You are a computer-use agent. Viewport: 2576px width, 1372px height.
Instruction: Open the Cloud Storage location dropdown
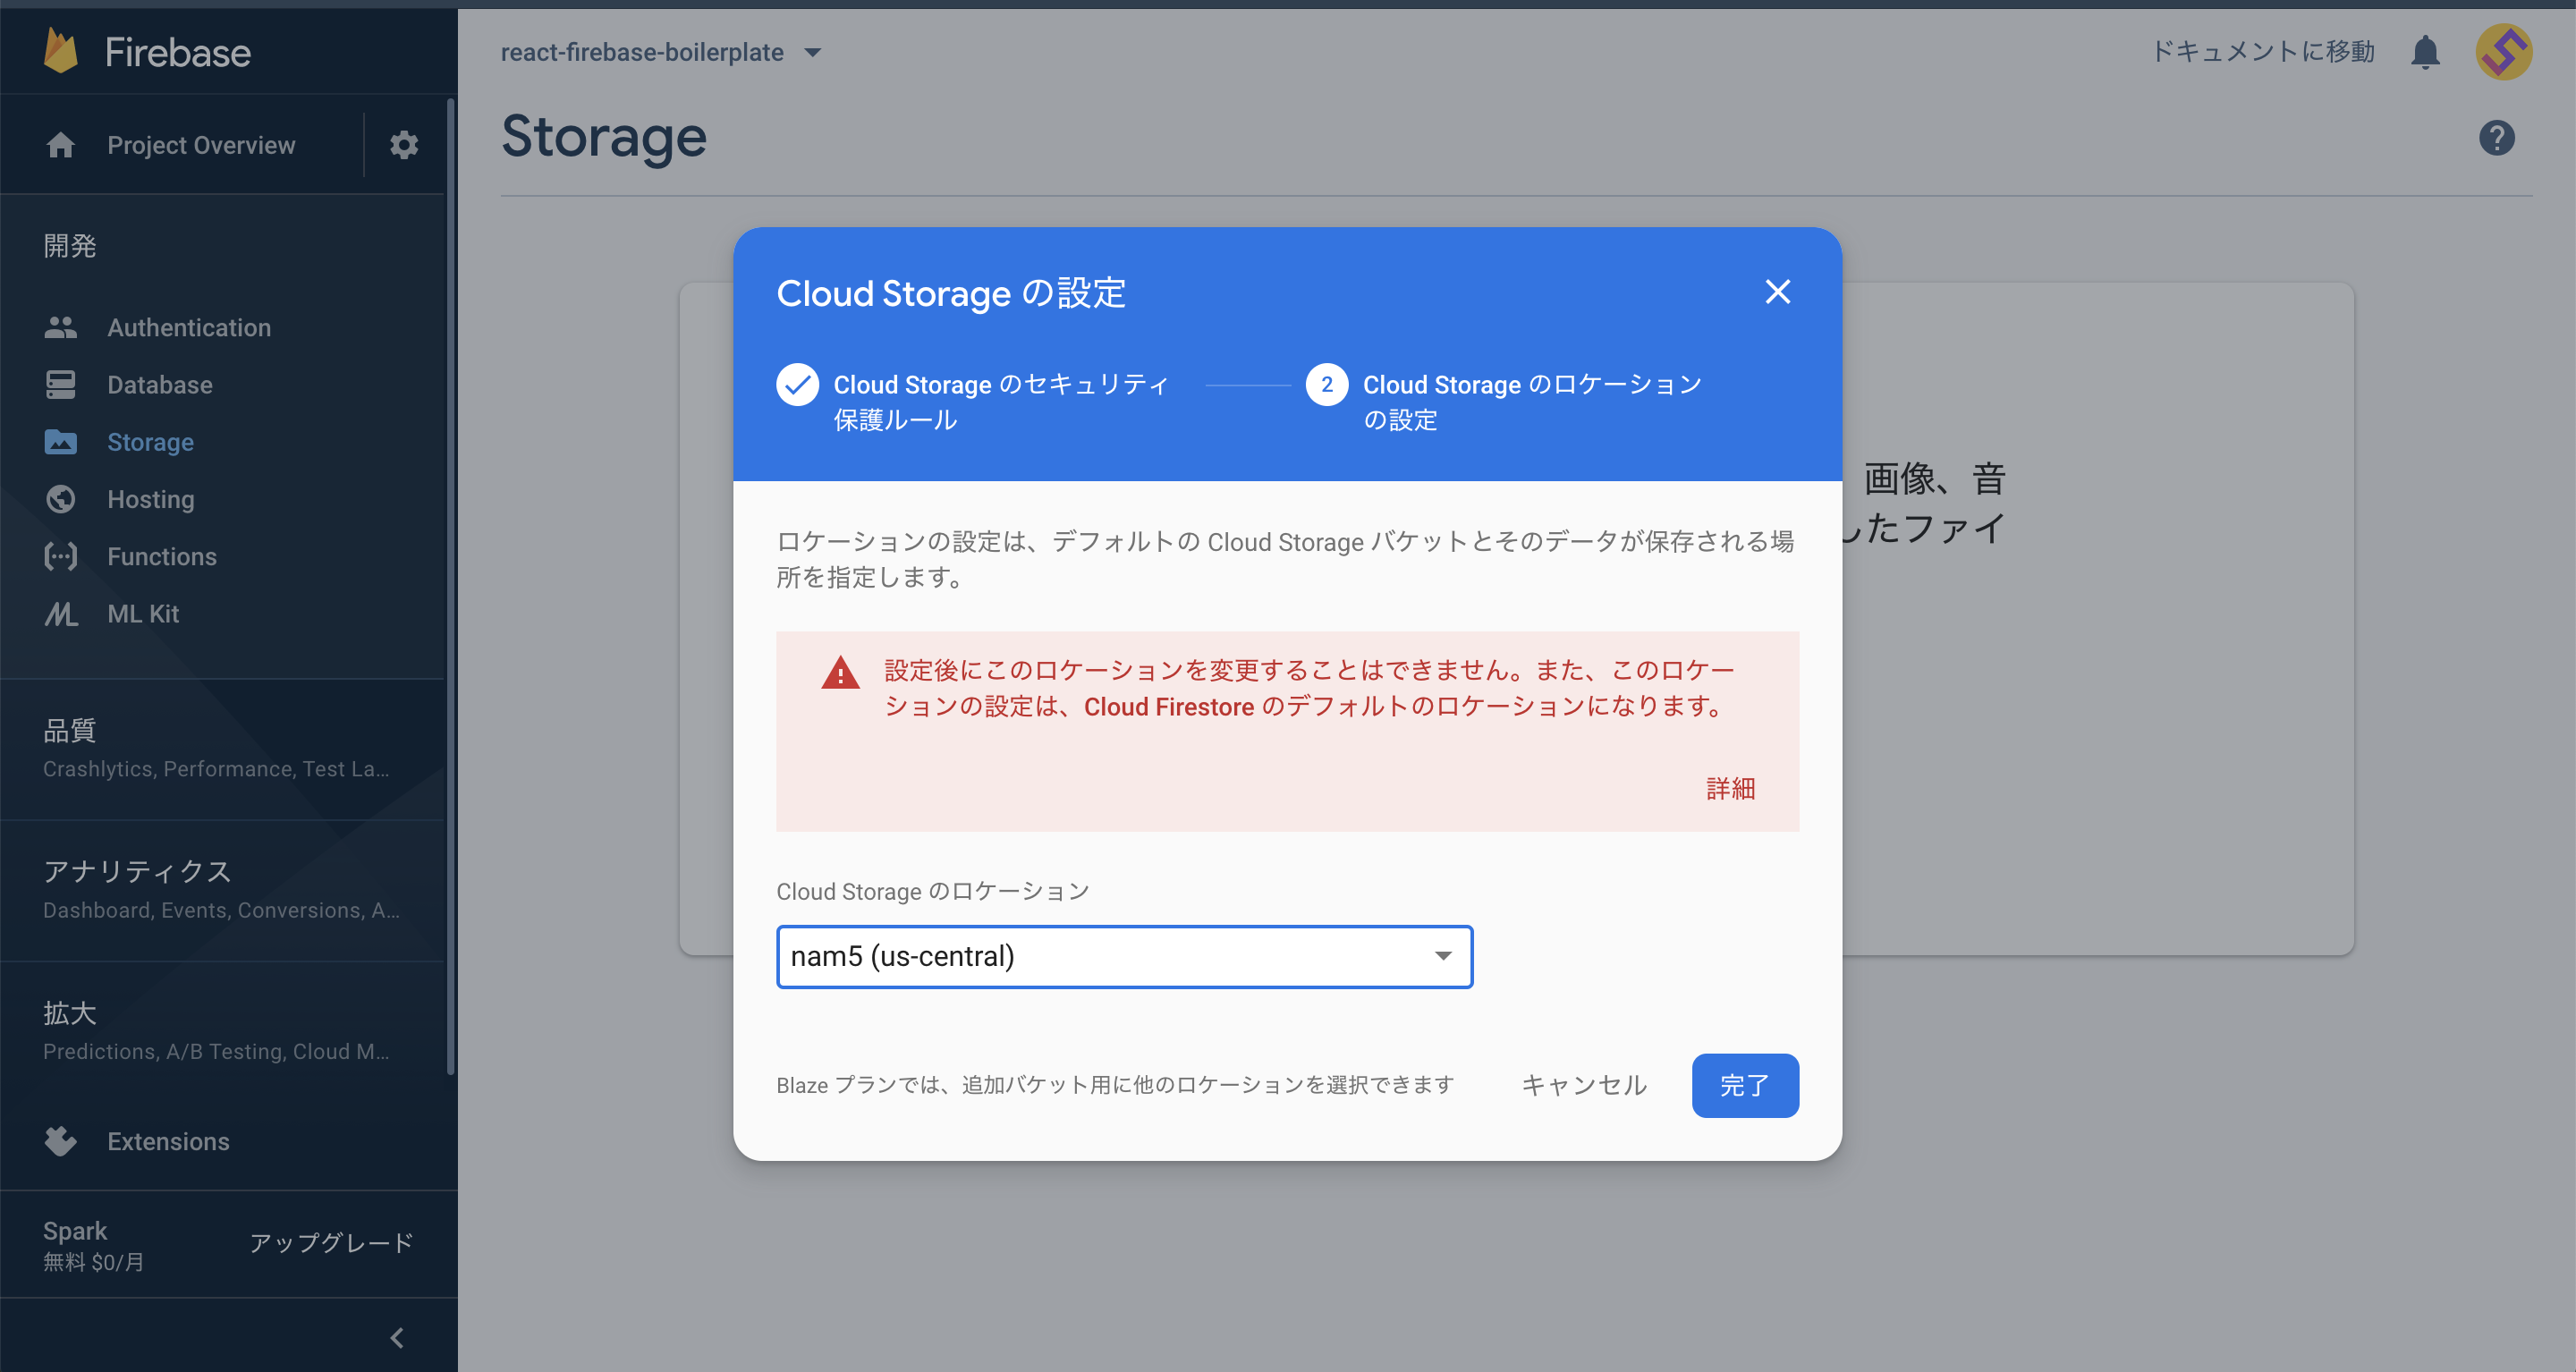1124,957
